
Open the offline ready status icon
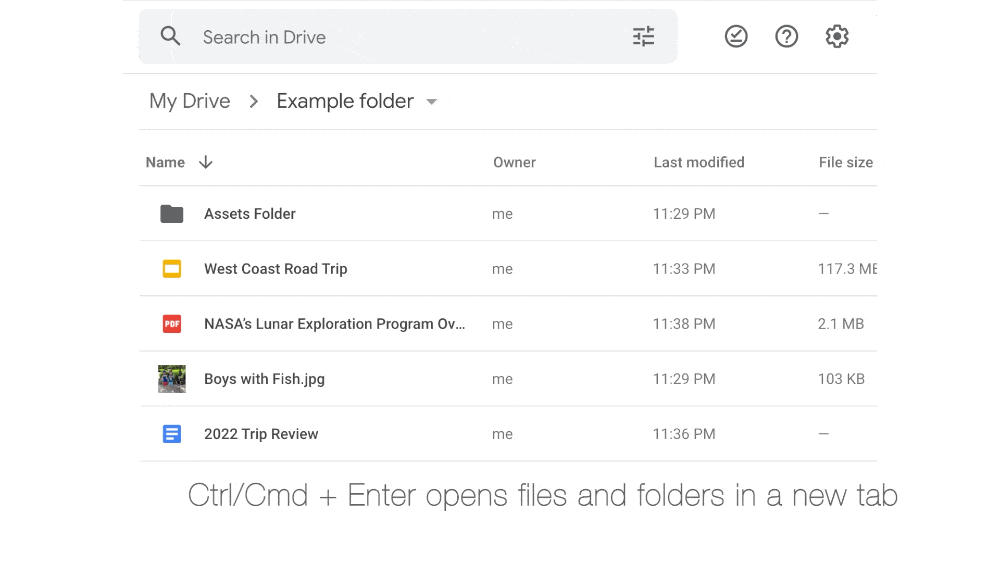tap(736, 37)
